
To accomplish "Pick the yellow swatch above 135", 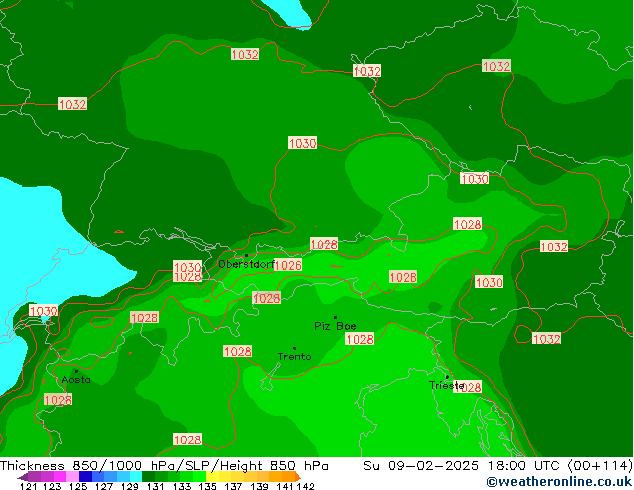I will point(212,477).
